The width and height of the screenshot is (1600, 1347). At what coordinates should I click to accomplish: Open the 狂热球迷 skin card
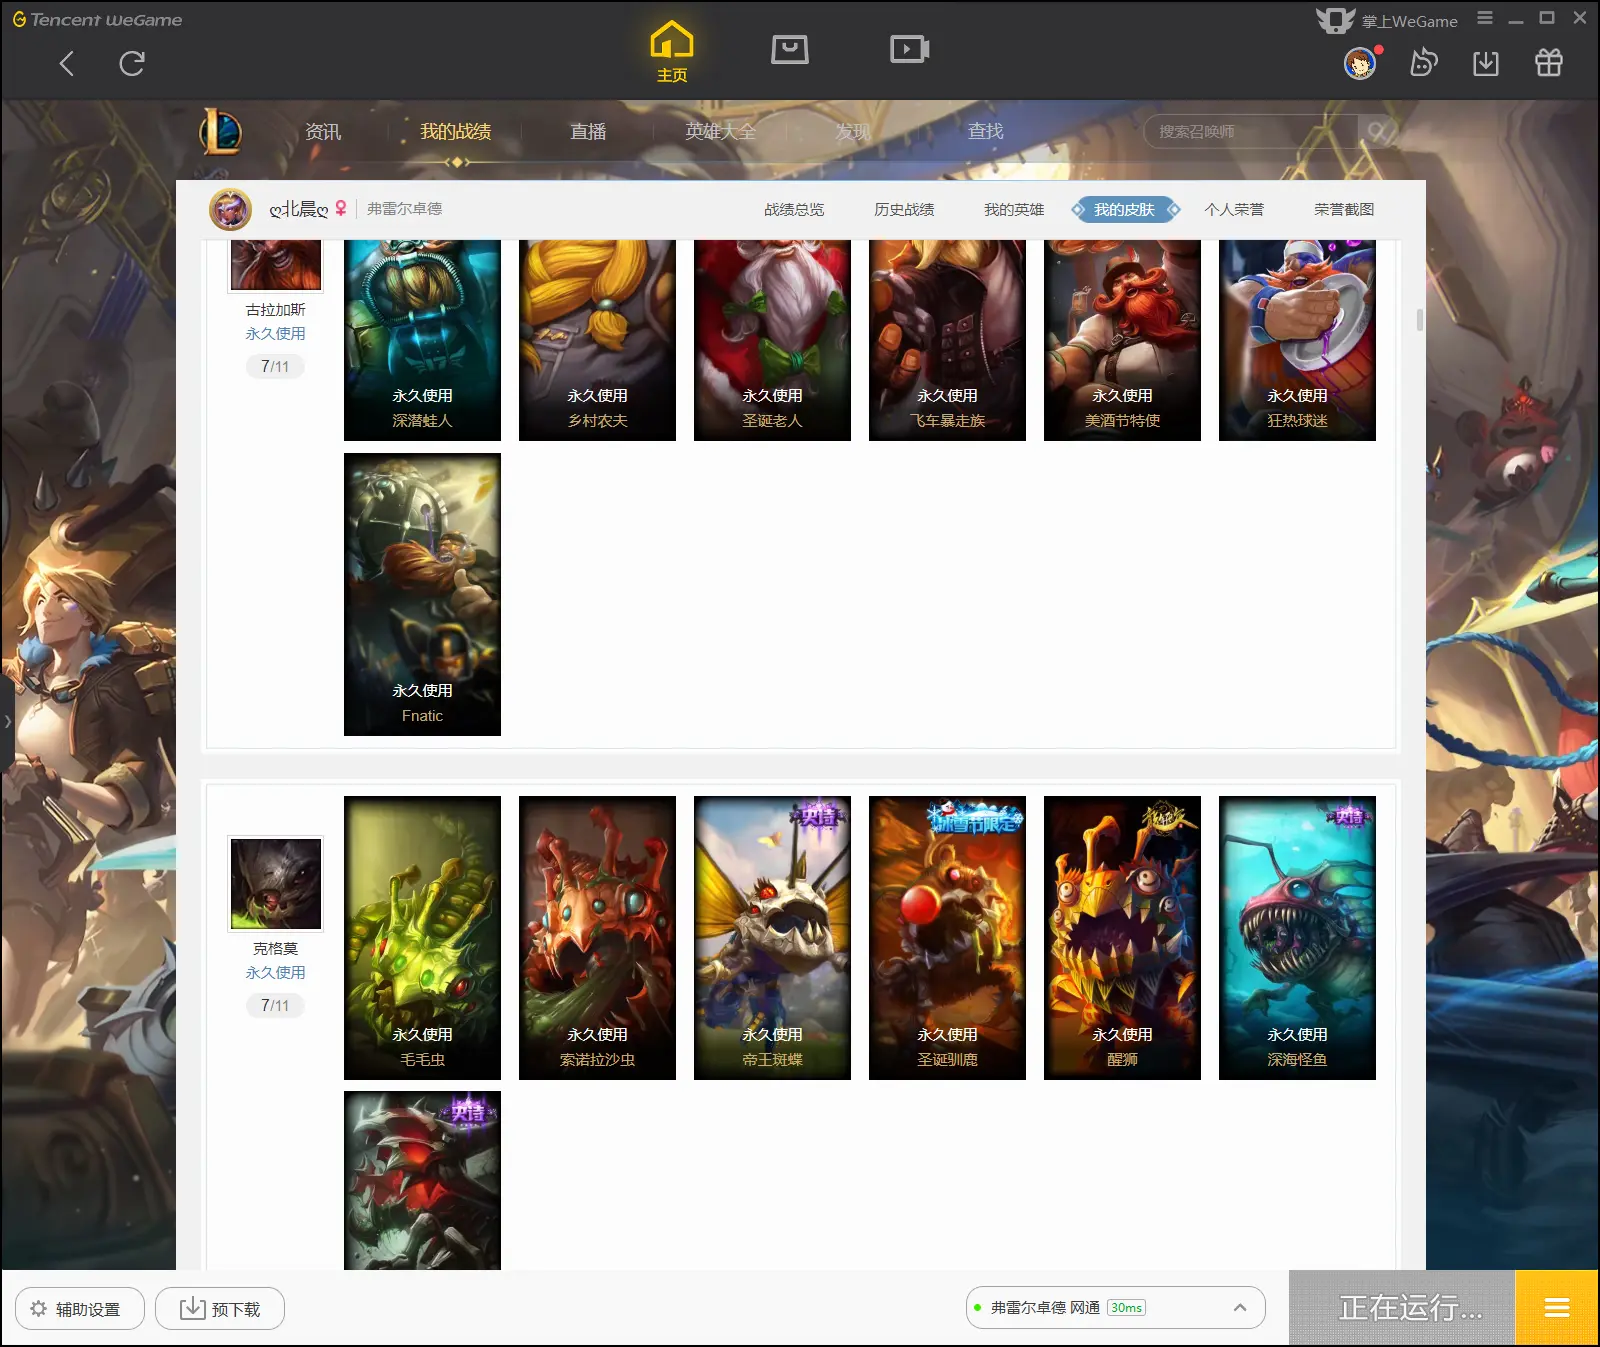click(x=1297, y=340)
